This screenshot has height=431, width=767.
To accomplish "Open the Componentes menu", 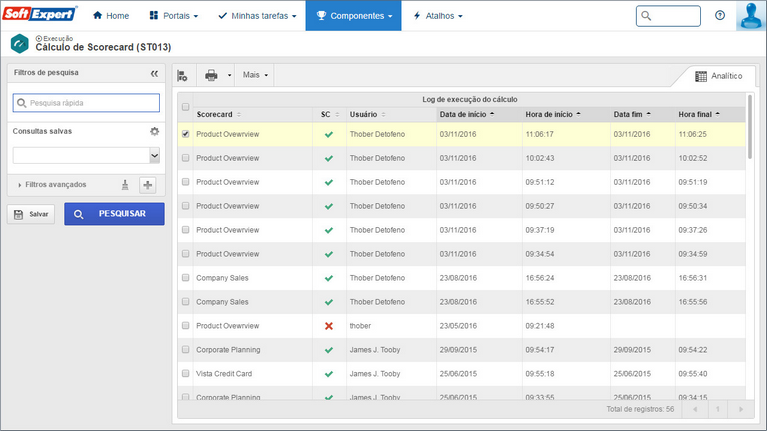I will [x=354, y=16].
